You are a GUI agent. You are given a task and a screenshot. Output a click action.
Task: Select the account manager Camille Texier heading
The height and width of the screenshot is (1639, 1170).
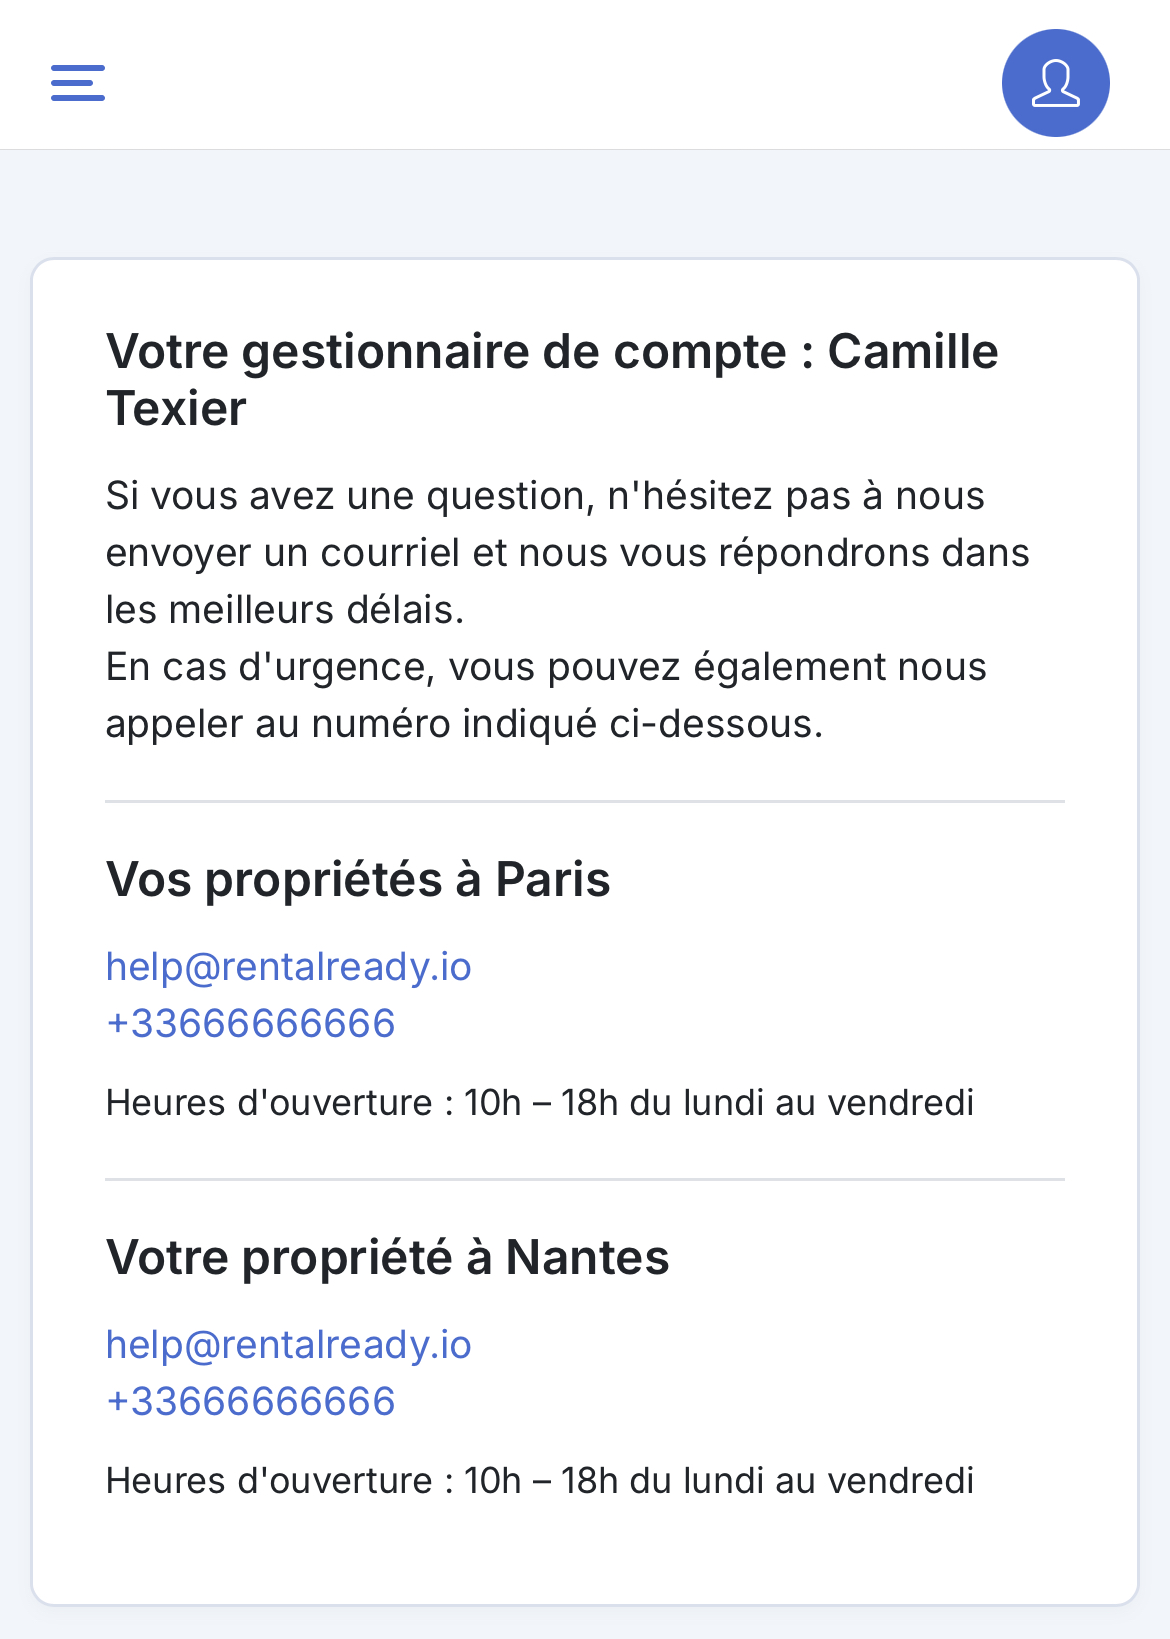552,380
